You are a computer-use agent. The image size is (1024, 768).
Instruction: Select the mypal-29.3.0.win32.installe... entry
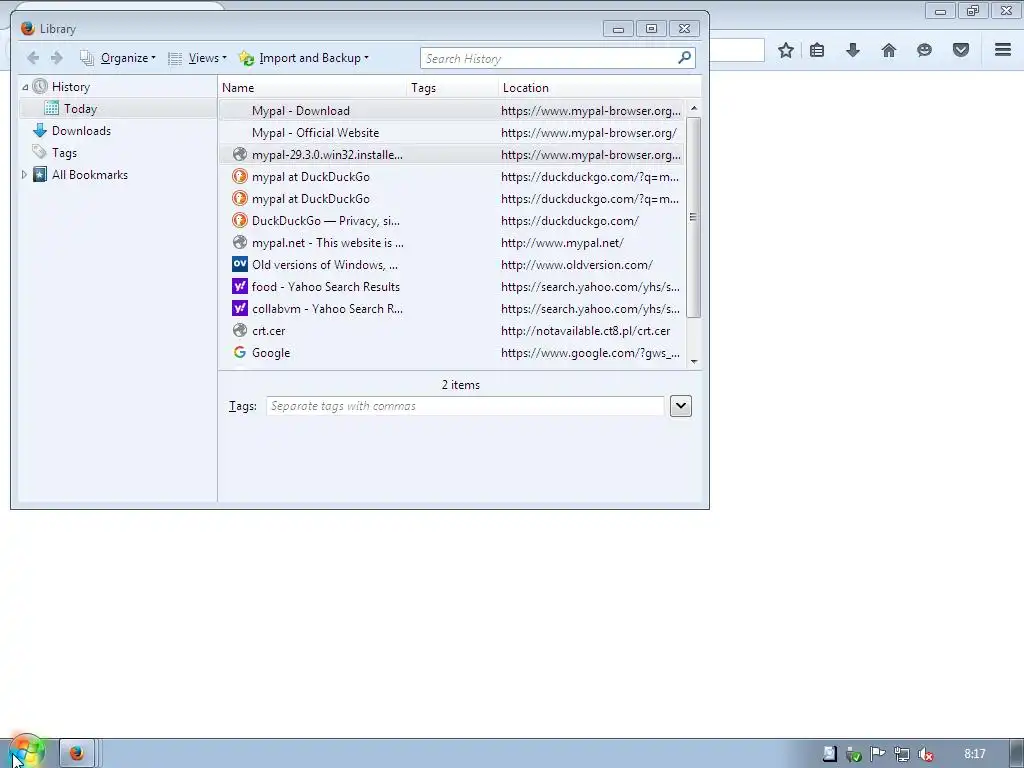point(451,155)
